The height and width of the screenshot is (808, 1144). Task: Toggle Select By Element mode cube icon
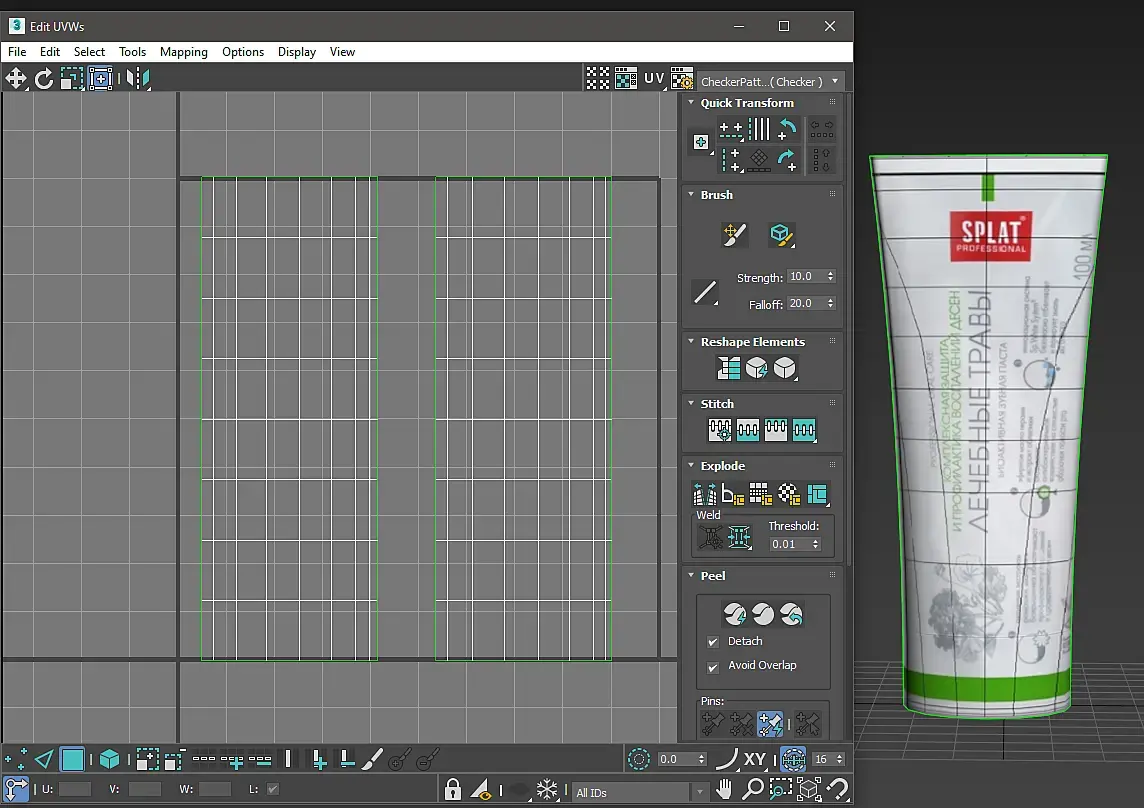[109, 760]
